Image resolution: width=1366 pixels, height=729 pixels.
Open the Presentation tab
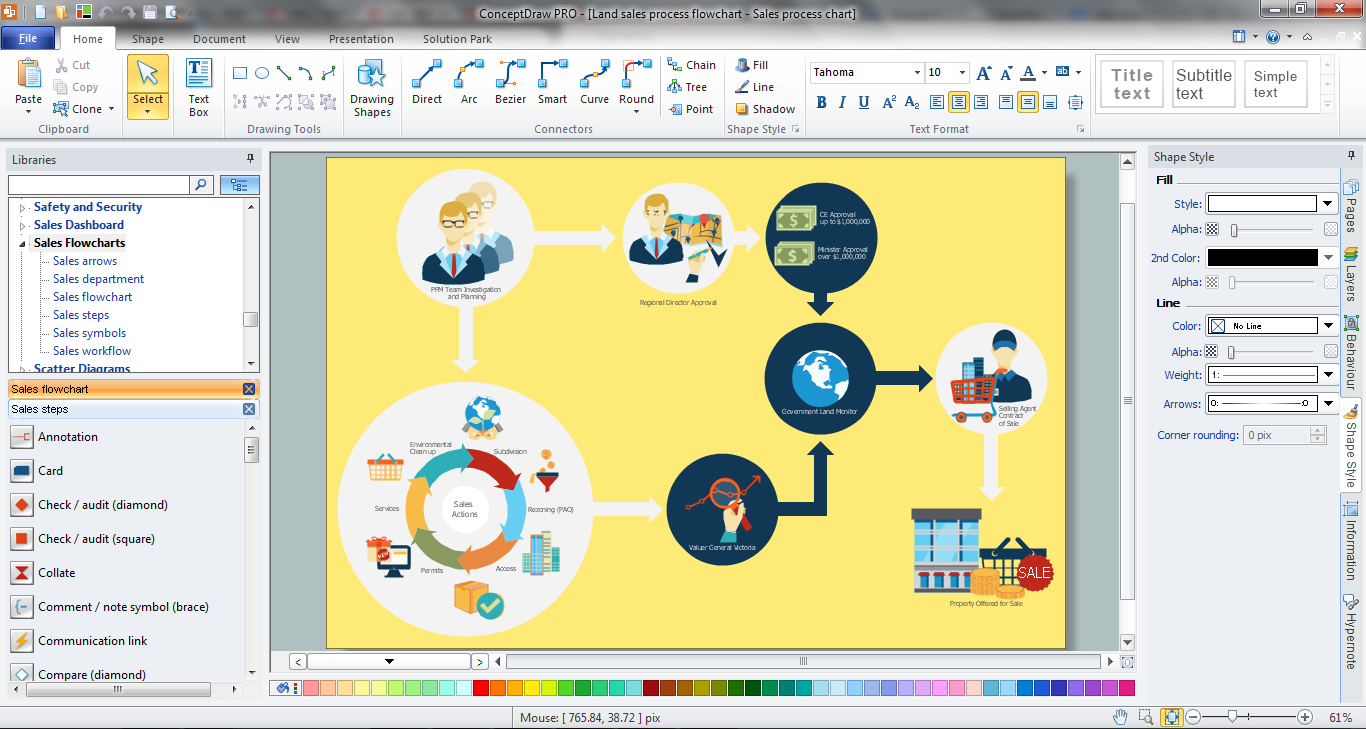coord(361,39)
